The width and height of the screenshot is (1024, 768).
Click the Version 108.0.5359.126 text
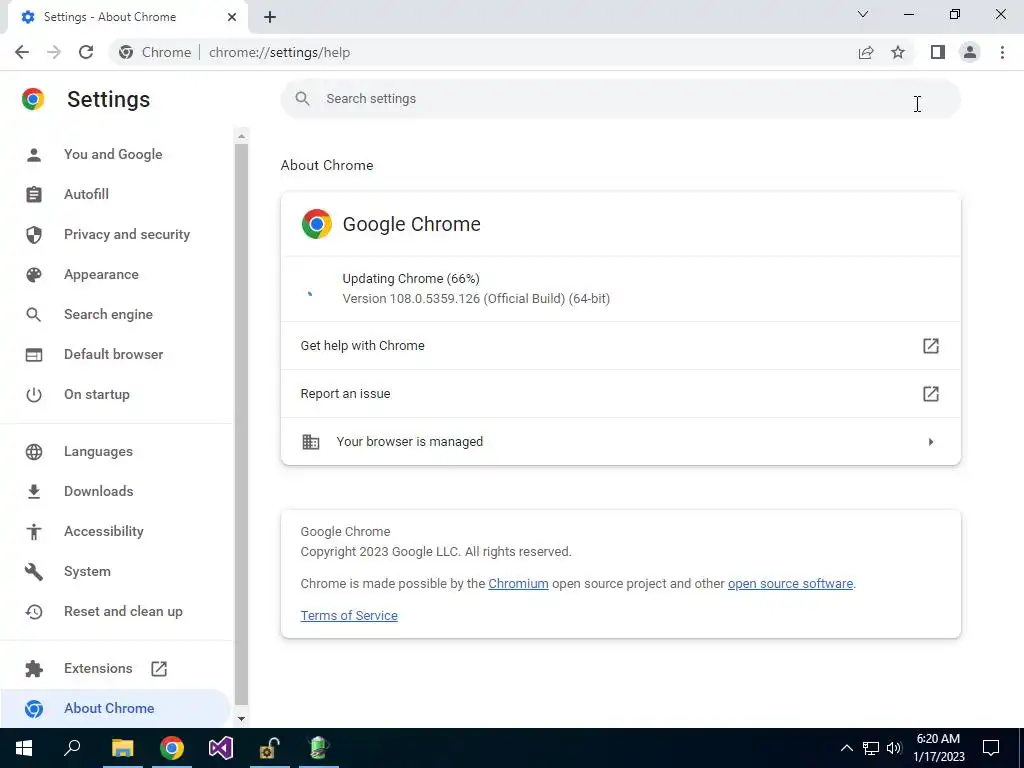click(476, 298)
